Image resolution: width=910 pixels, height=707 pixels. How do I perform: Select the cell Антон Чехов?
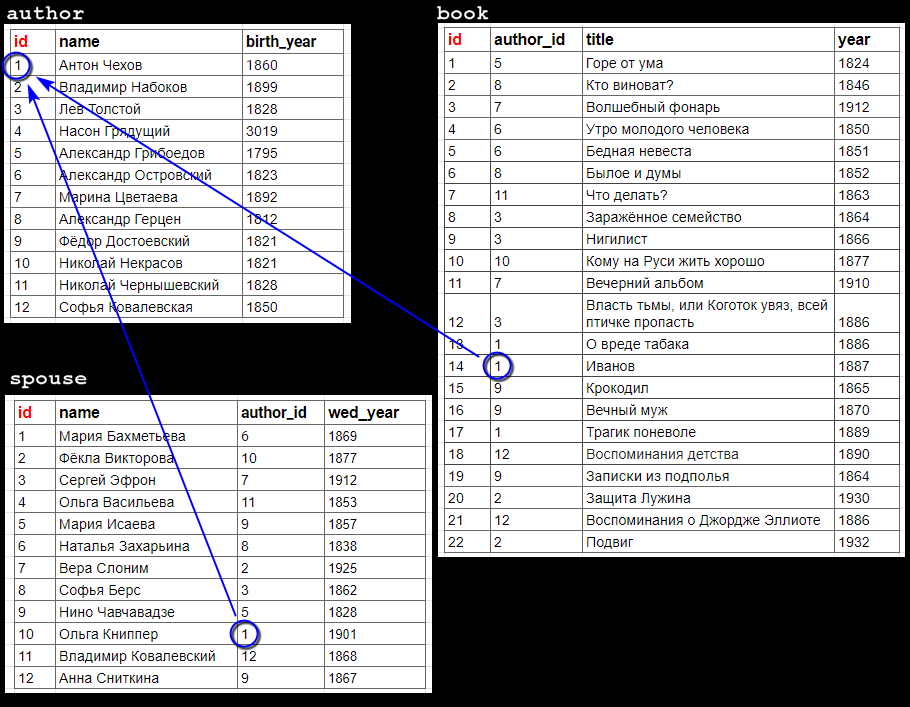click(x=100, y=65)
